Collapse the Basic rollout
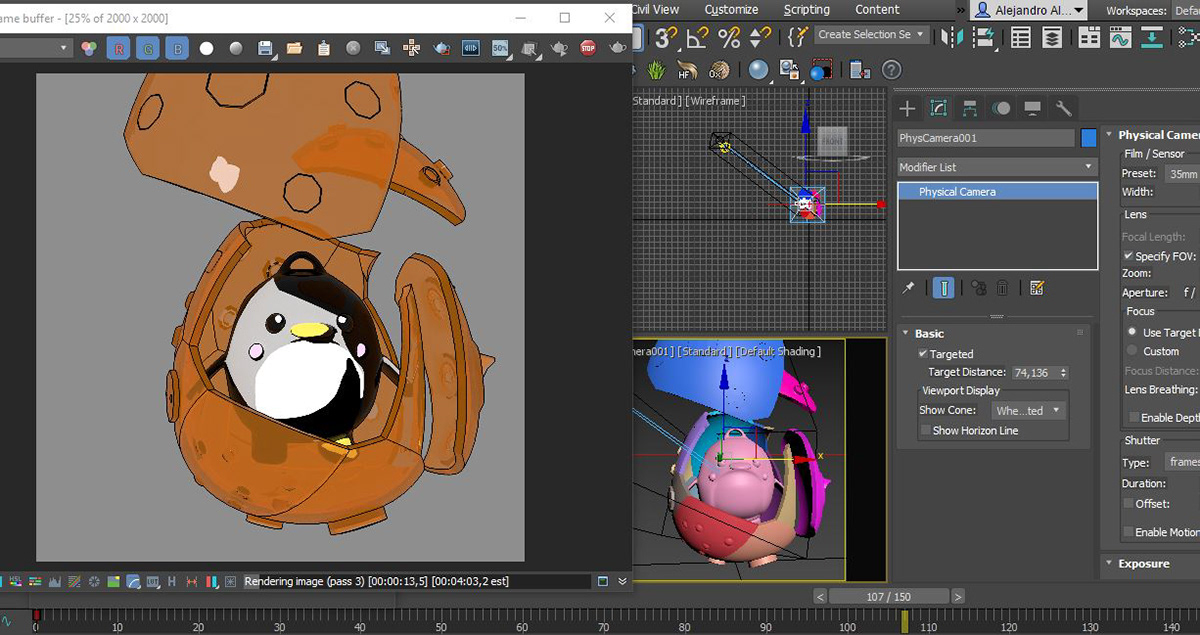The width and height of the screenshot is (1200, 635). [x=929, y=333]
